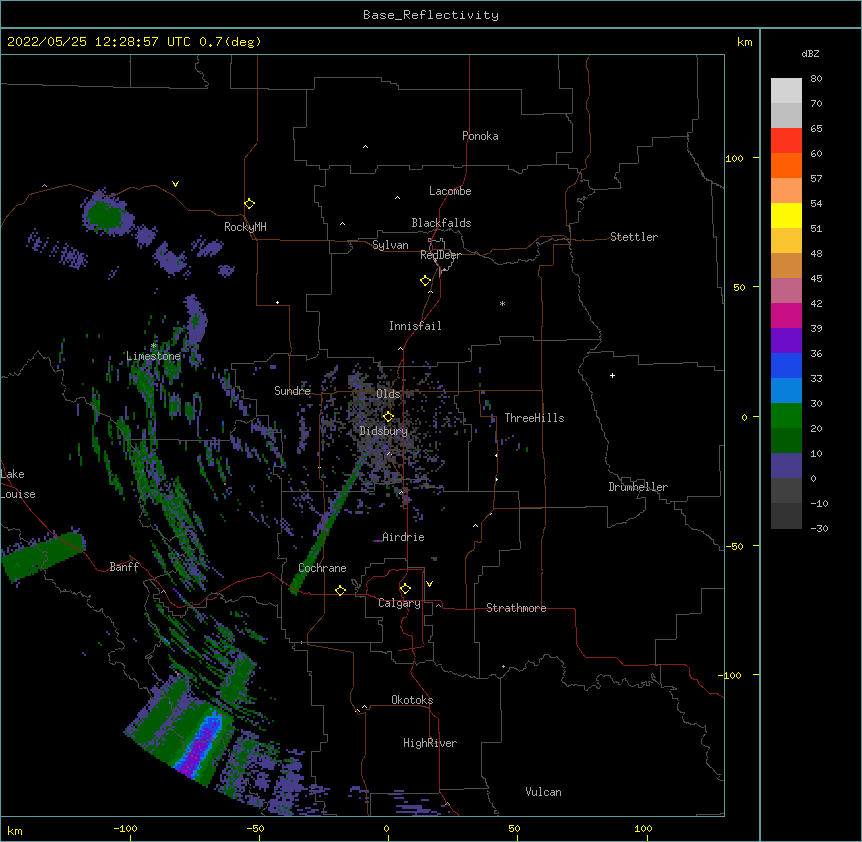Click the yellow V marker northwest of RockyMH
862x842 pixels.
tap(175, 184)
